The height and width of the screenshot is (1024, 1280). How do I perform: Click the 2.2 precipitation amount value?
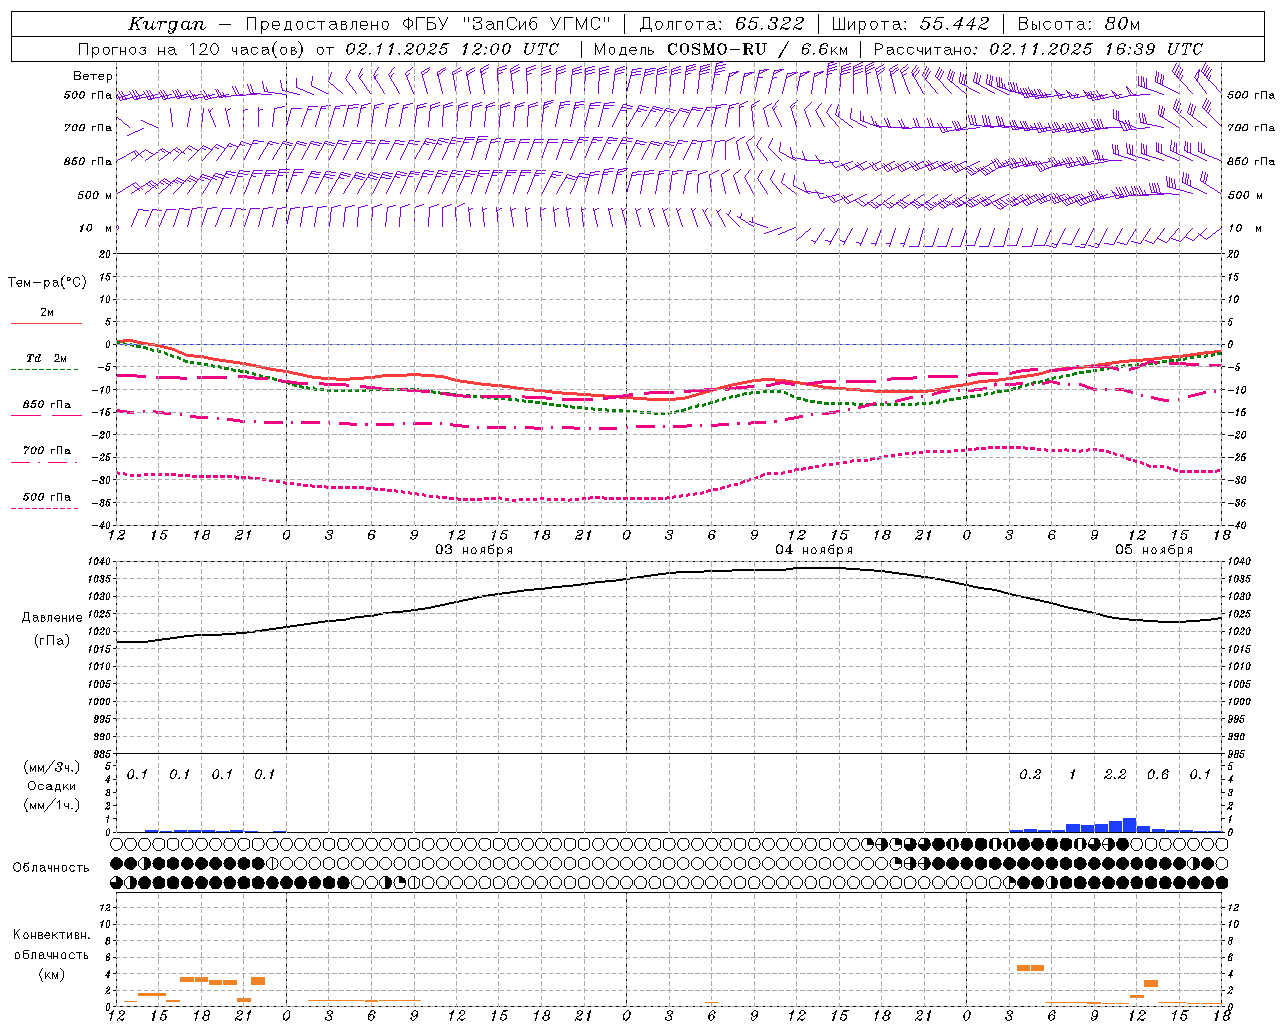1116,775
